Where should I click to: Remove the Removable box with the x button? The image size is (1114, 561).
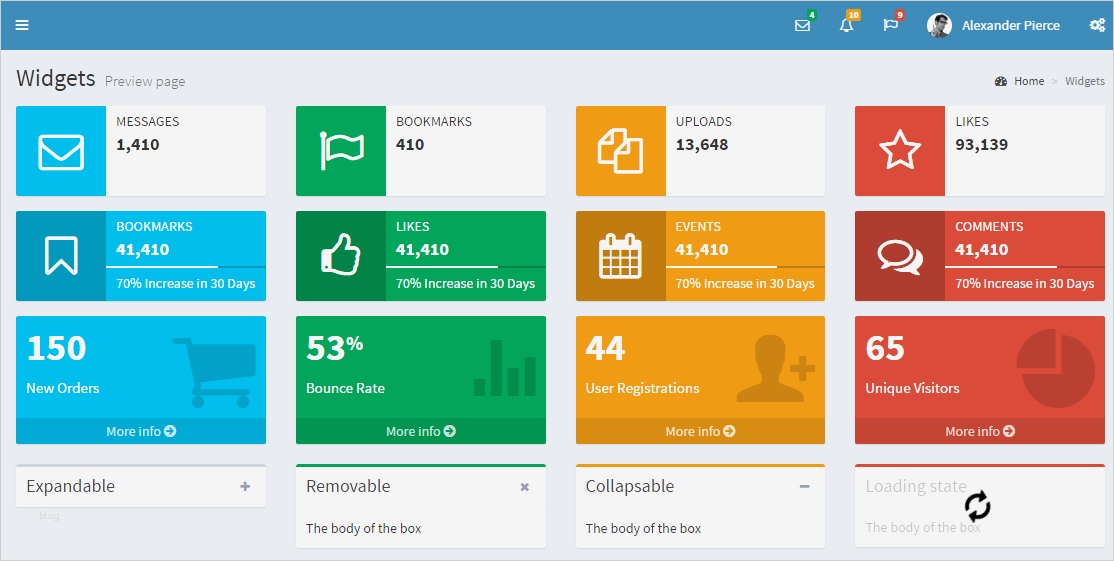[x=525, y=487]
